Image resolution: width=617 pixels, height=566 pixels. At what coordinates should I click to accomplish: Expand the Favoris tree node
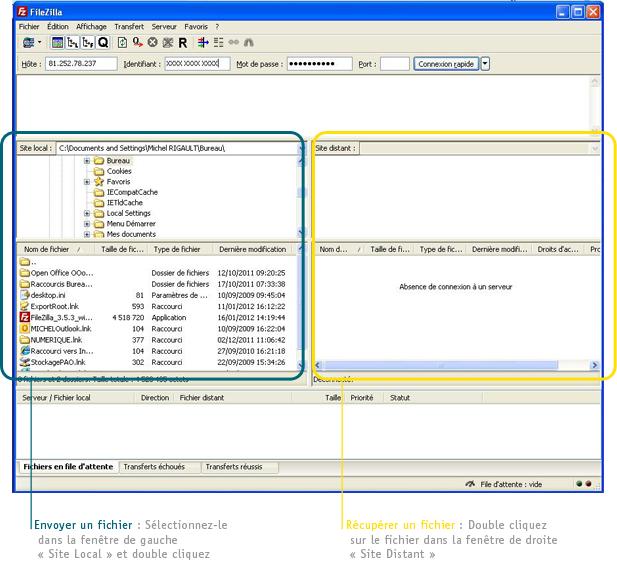click(87, 182)
